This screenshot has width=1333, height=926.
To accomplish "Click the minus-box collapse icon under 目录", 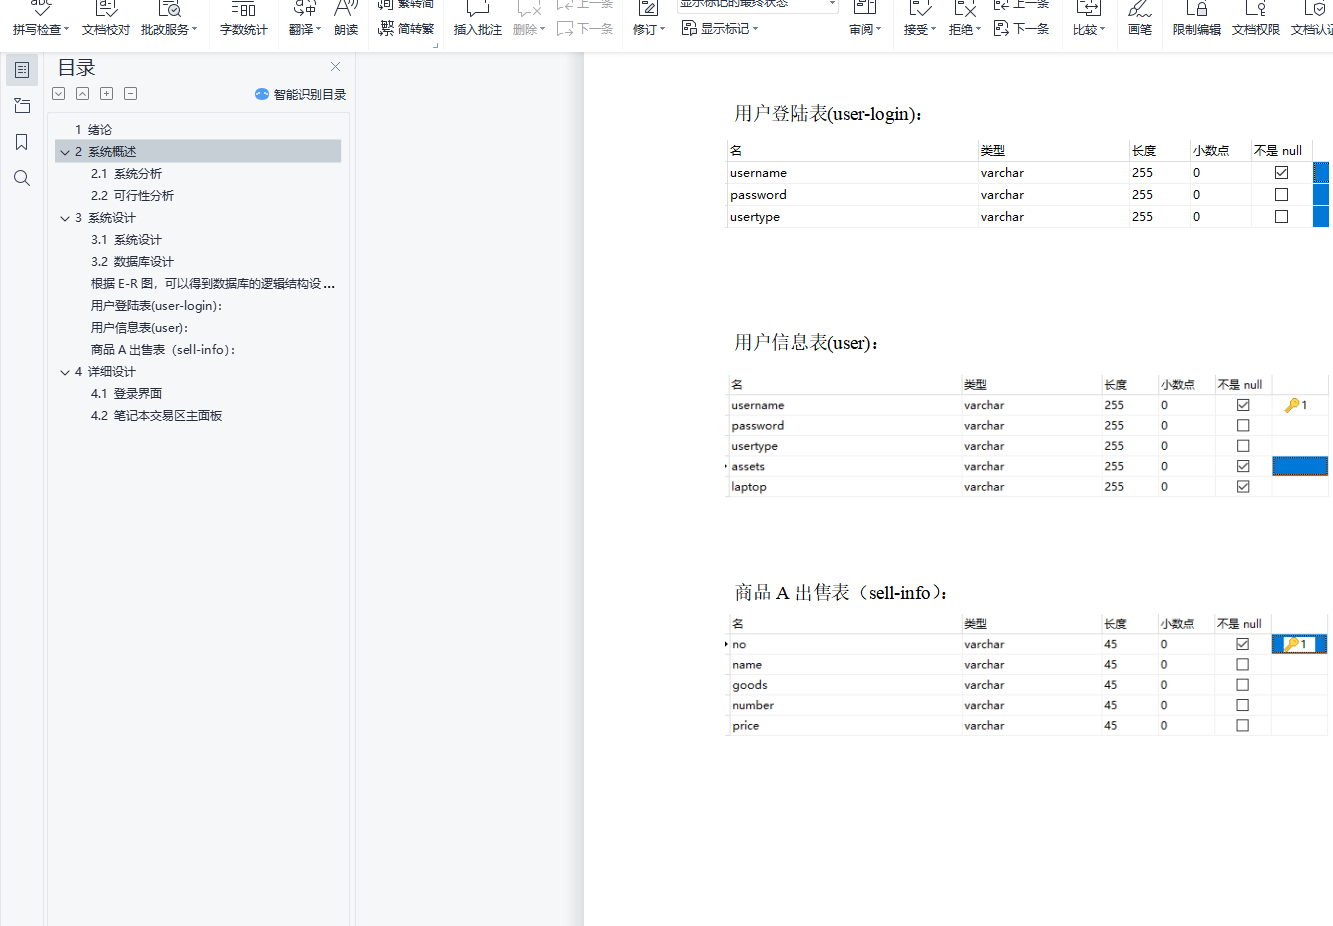I will pyautogui.click(x=130, y=94).
